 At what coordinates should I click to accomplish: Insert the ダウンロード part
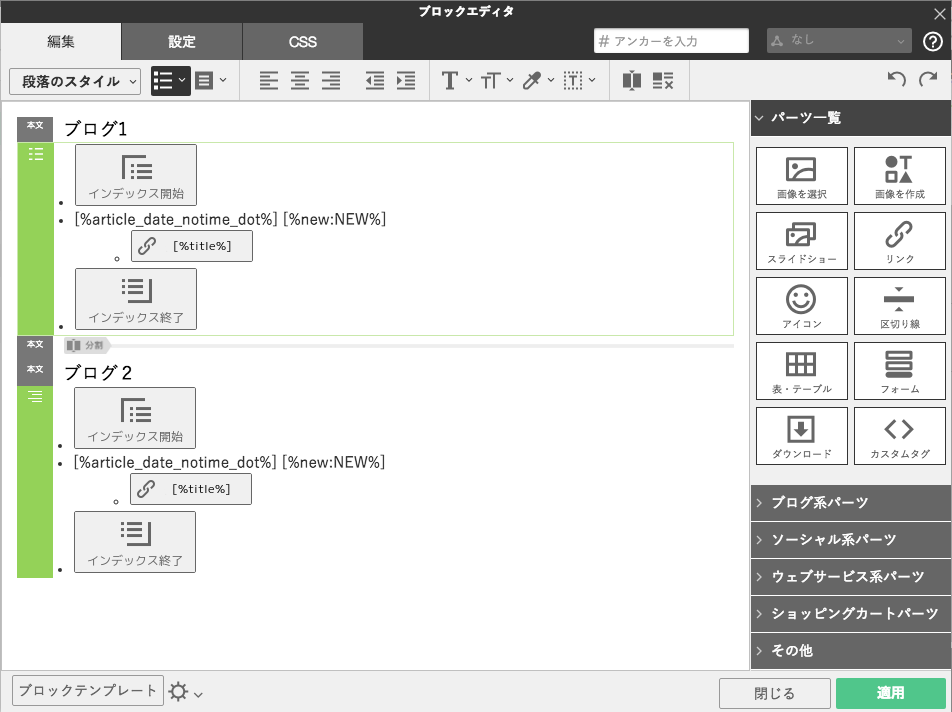[801, 436]
